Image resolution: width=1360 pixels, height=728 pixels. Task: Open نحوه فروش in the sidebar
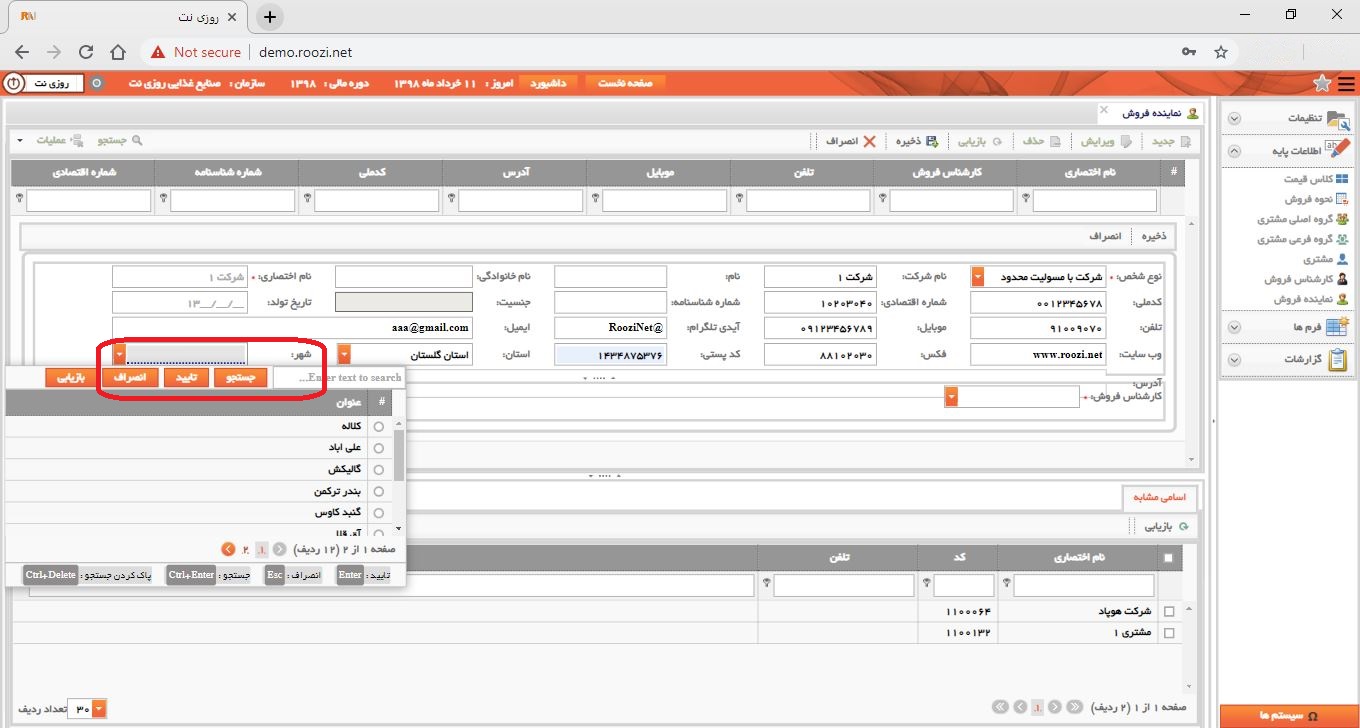1314,199
